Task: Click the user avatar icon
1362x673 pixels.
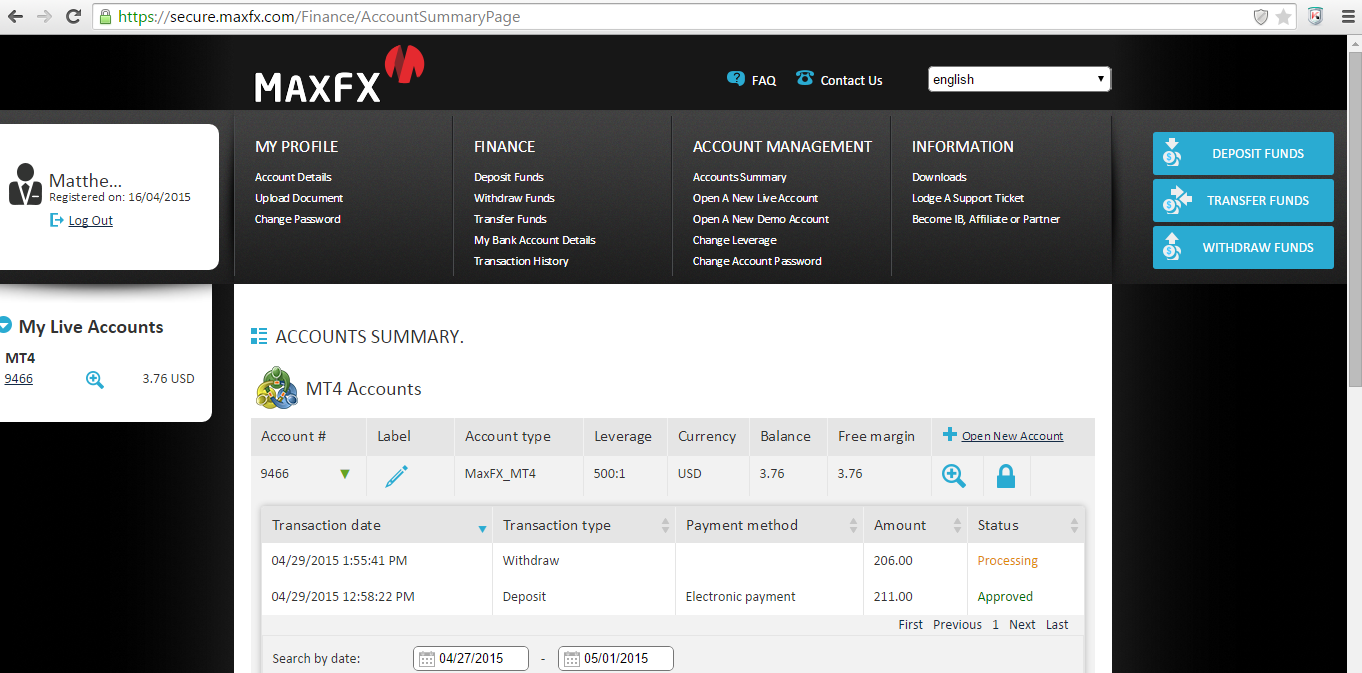Action: pos(26,185)
